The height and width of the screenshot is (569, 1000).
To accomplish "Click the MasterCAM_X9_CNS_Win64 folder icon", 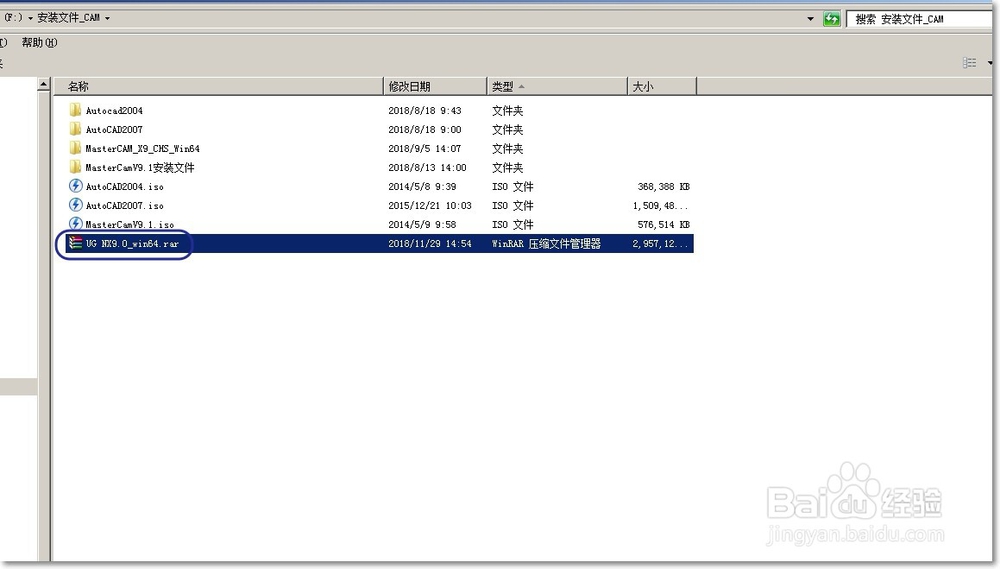I will click(x=75, y=148).
